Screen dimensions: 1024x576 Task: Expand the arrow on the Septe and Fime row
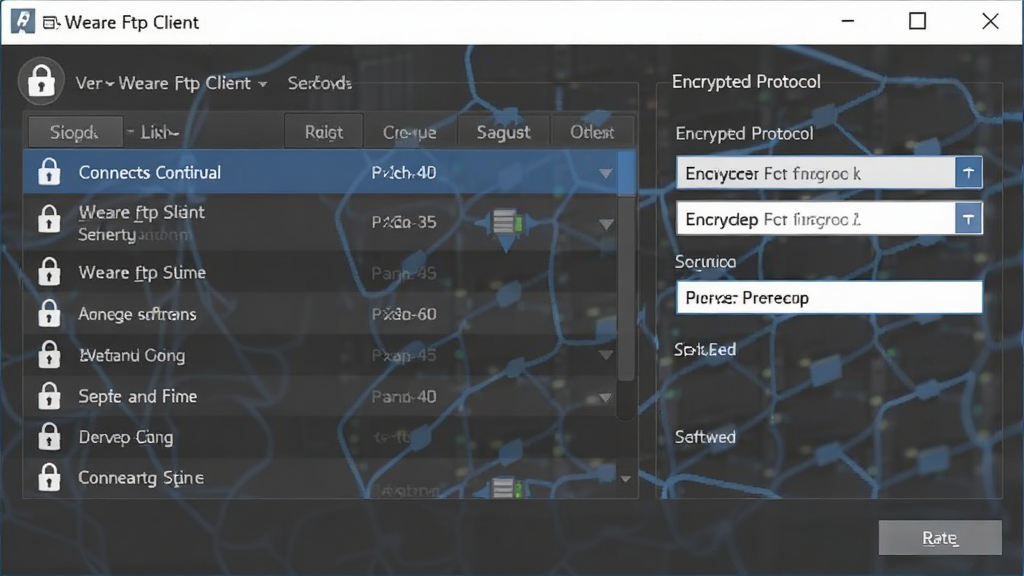(x=605, y=397)
